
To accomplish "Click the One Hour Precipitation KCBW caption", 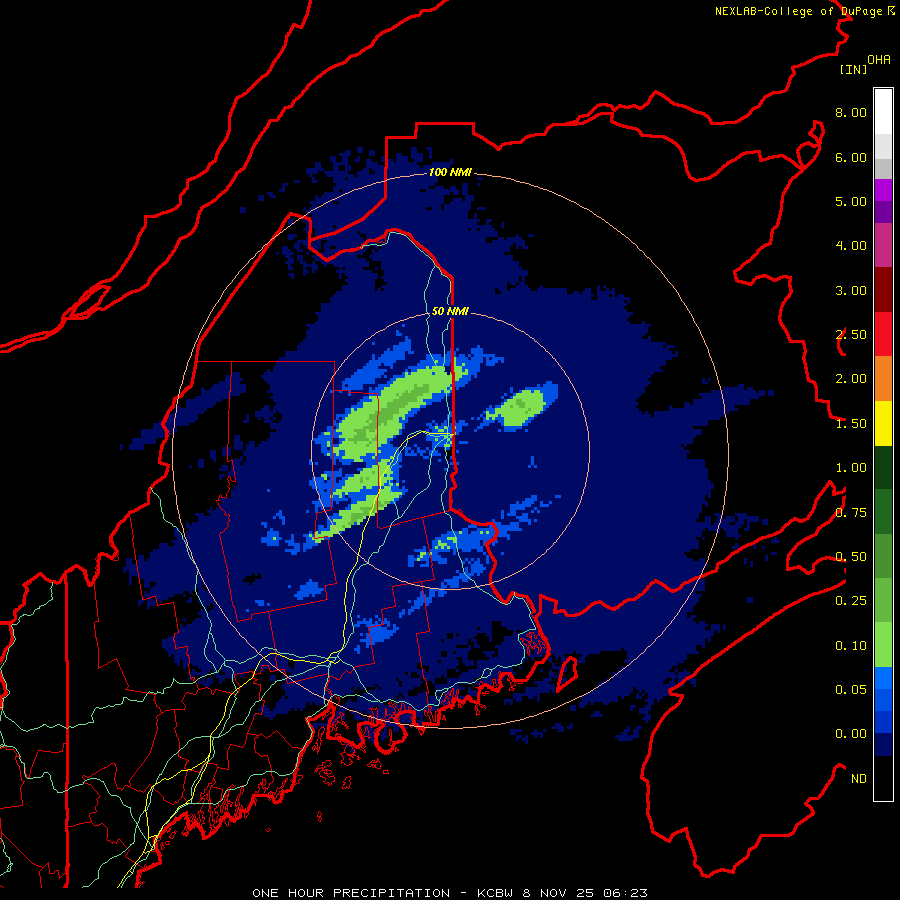I will click(x=450, y=893).
